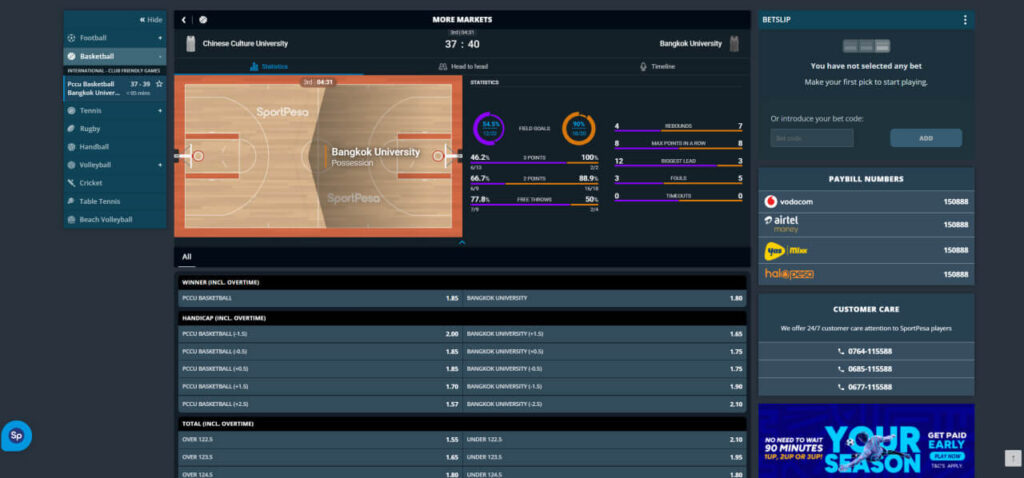Bet Bangkok University to win at 1.80
This screenshot has height=478, width=1024.
[x=605, y=298]
